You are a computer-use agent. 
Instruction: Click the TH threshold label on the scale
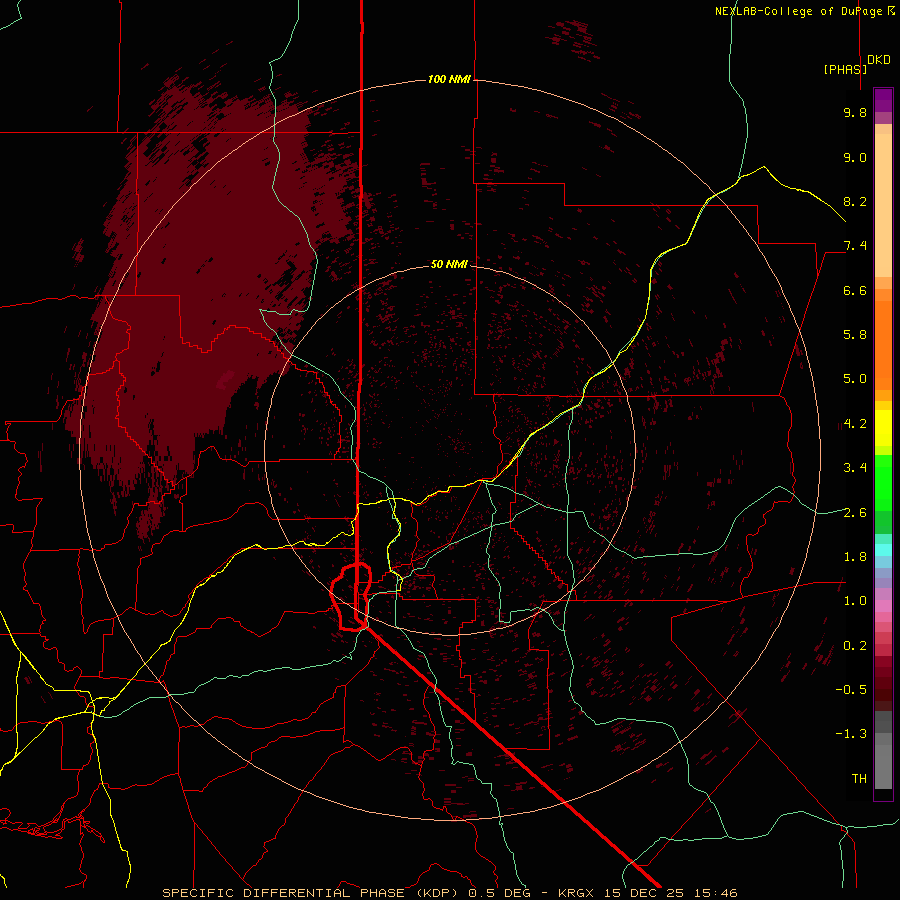point(859,779)
